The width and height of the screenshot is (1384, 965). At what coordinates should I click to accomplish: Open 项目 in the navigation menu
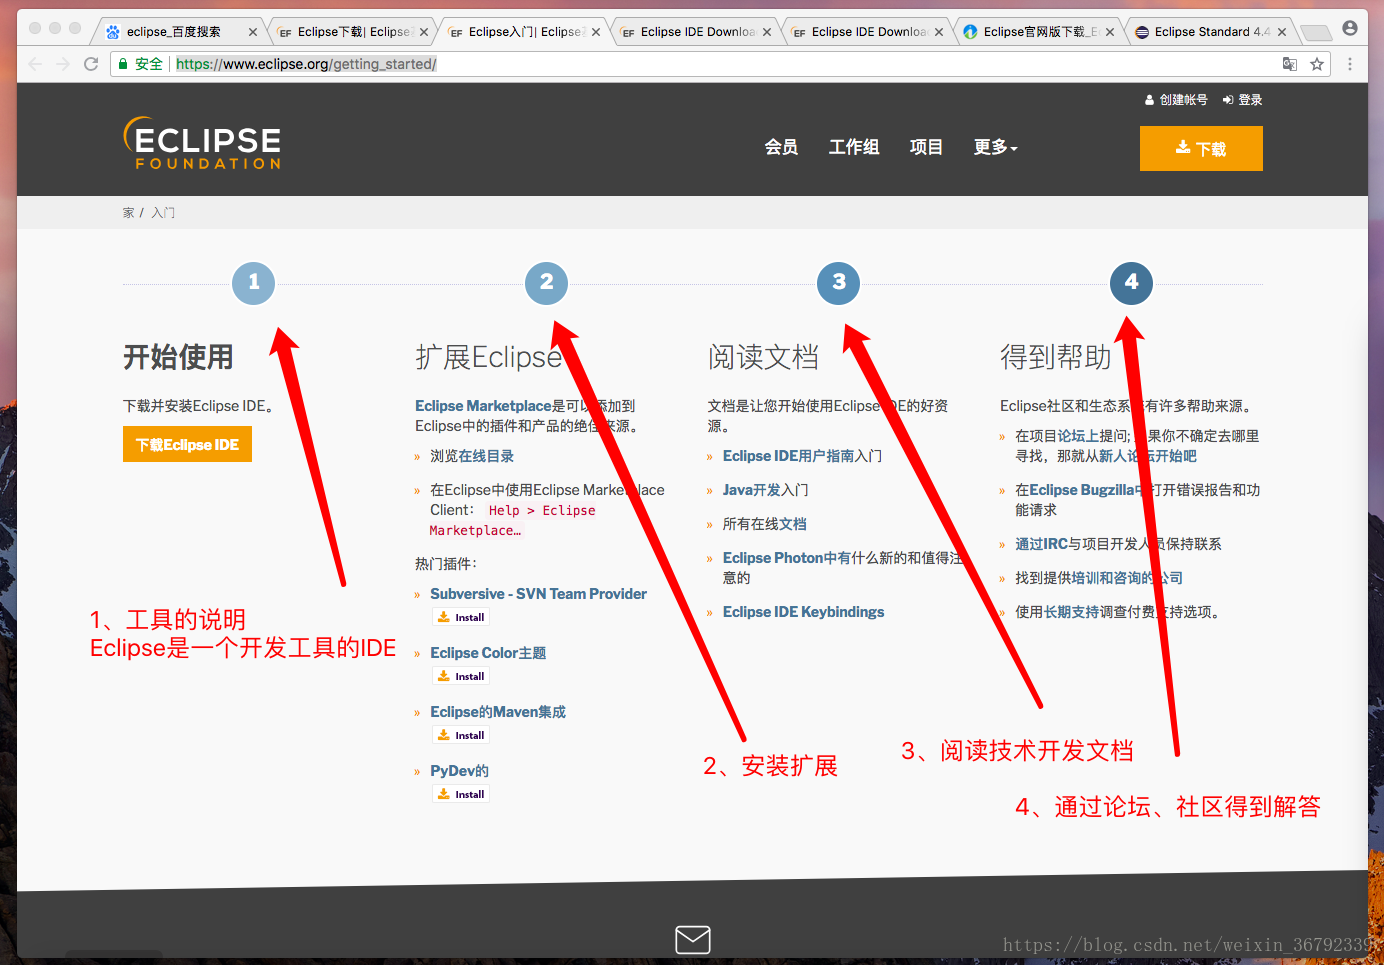click(926, 147)
